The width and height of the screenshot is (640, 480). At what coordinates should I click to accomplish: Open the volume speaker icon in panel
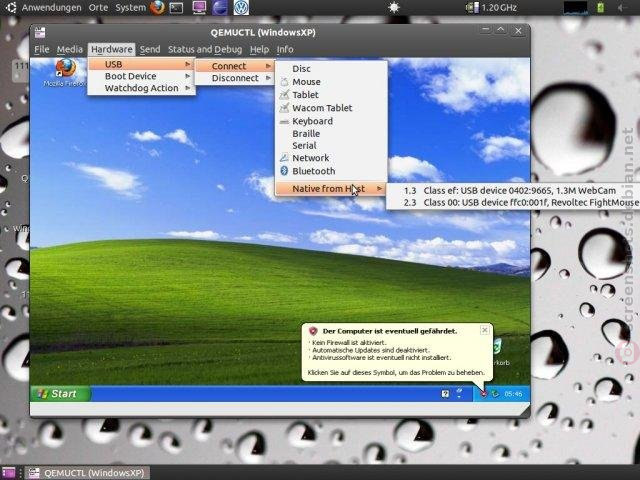622,7
